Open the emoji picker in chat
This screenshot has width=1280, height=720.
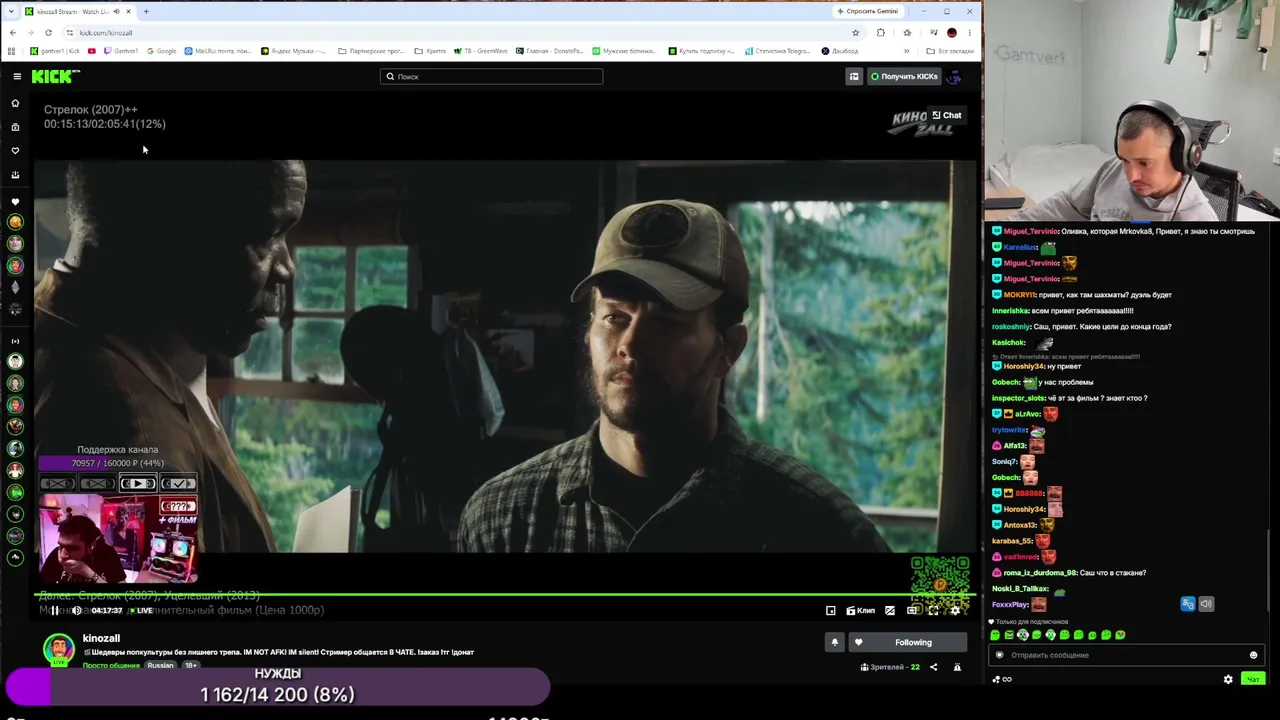coord(1253,655)
